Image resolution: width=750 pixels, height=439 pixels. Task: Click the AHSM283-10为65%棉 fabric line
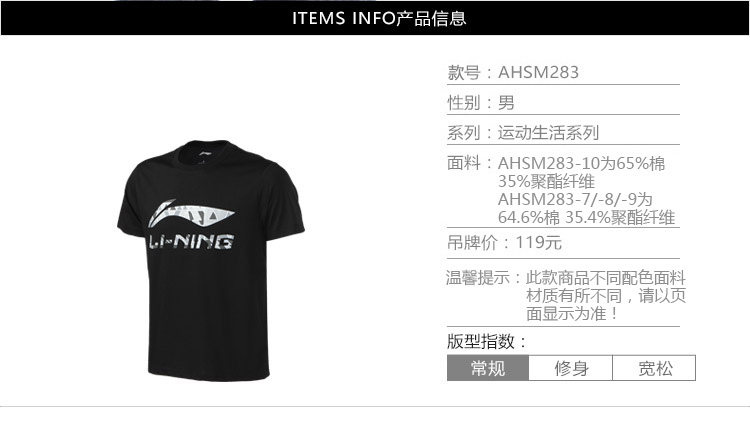click(x=581, y=164)
